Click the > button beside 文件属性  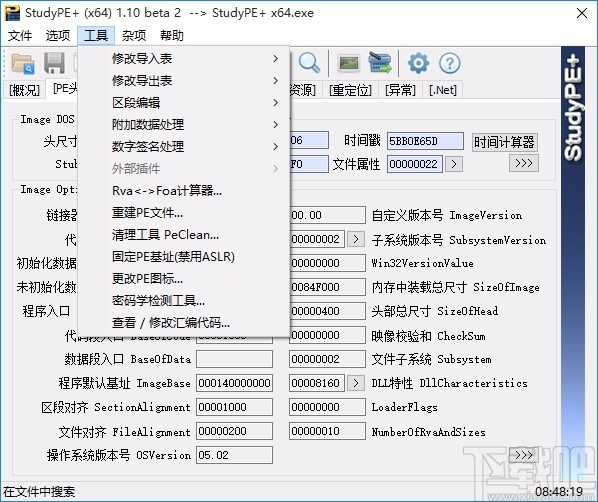click(x=454, y=164)
